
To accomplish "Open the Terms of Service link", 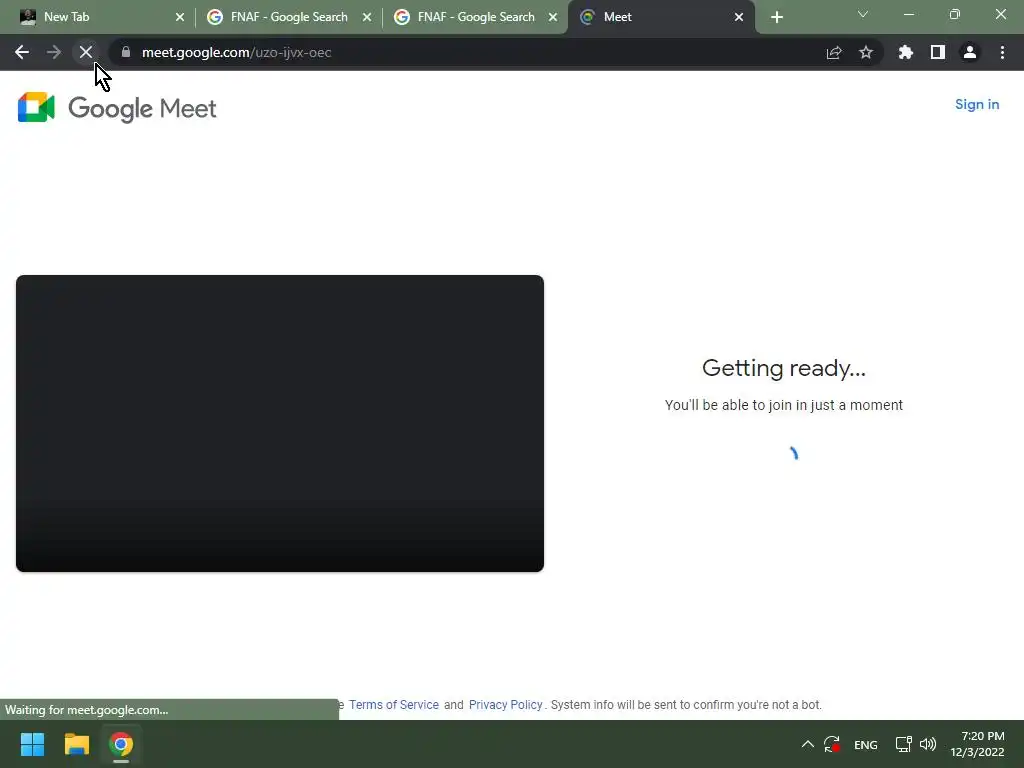I will point(394,705).
